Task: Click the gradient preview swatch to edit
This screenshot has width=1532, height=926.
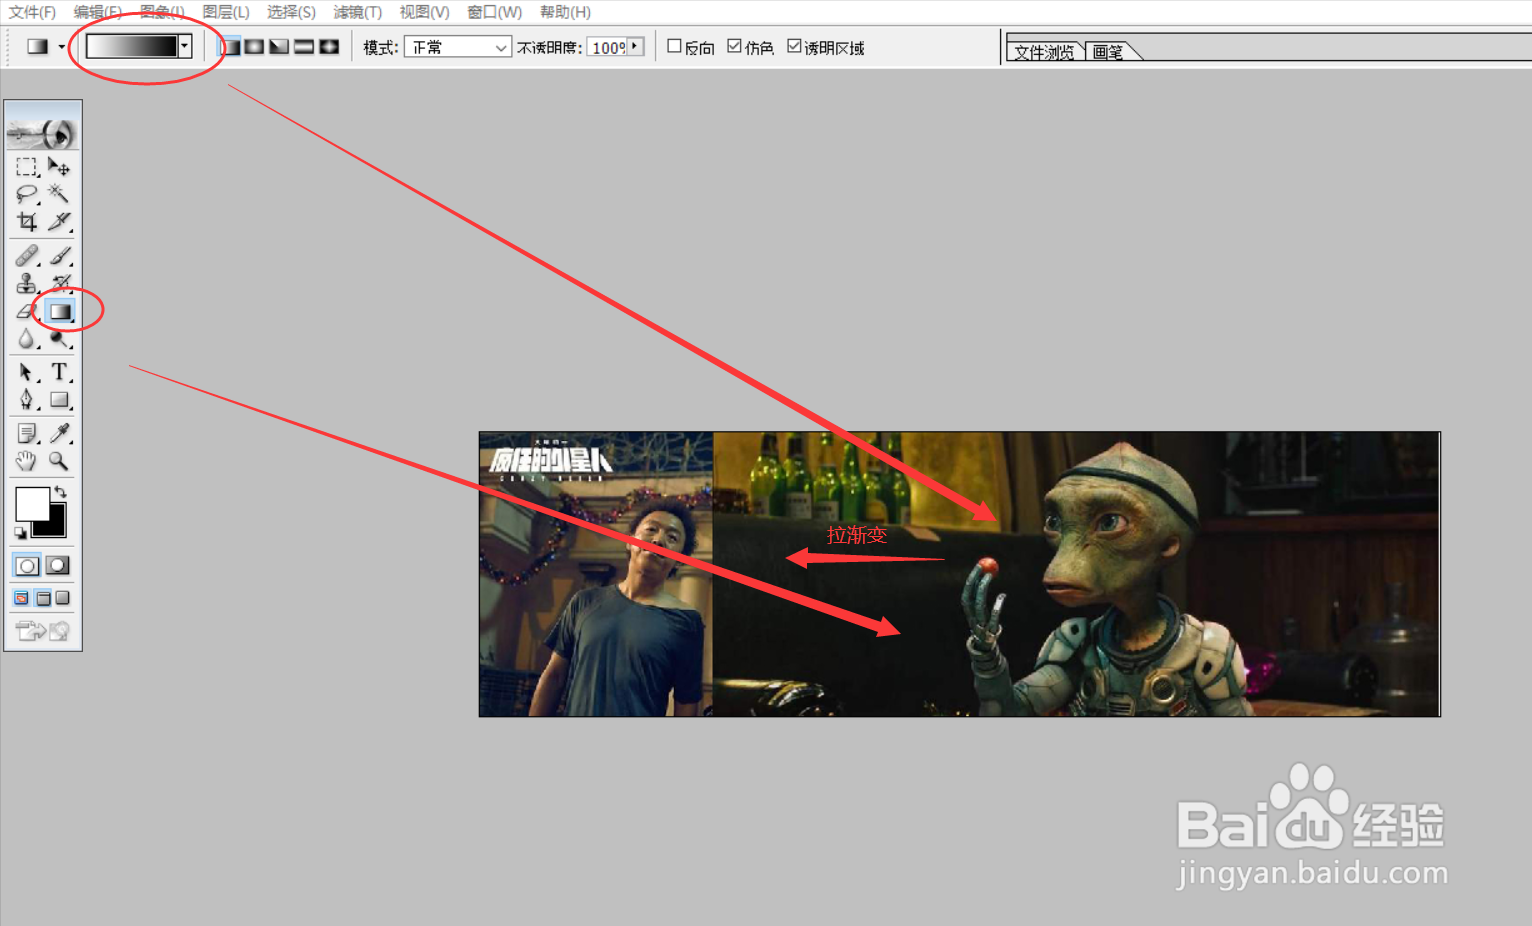Action: pyautogui.click(x=132, y=46)
